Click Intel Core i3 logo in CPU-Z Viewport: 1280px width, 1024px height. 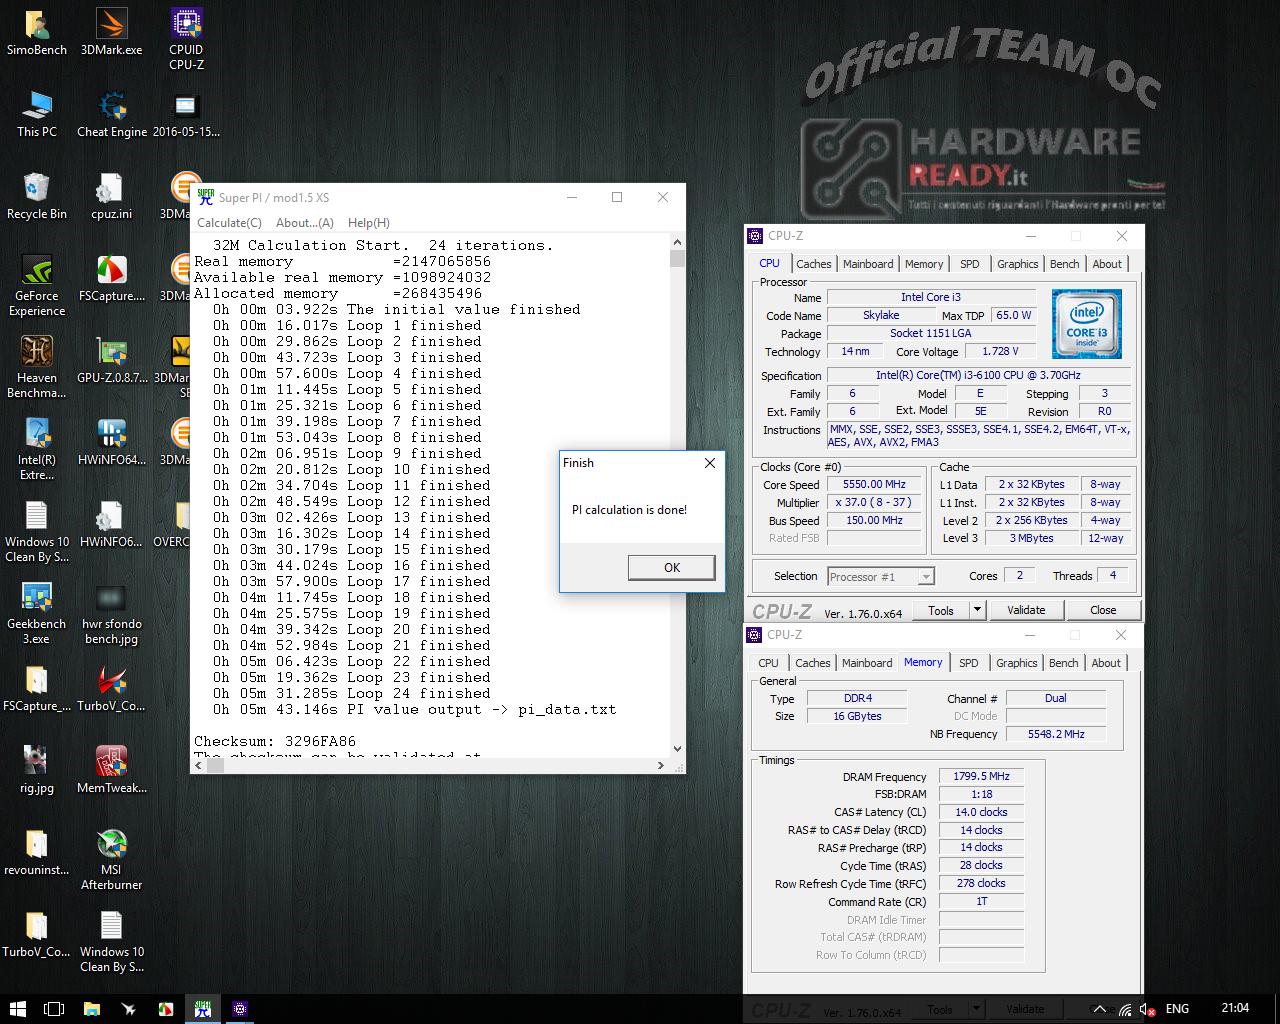[1087, 324]
